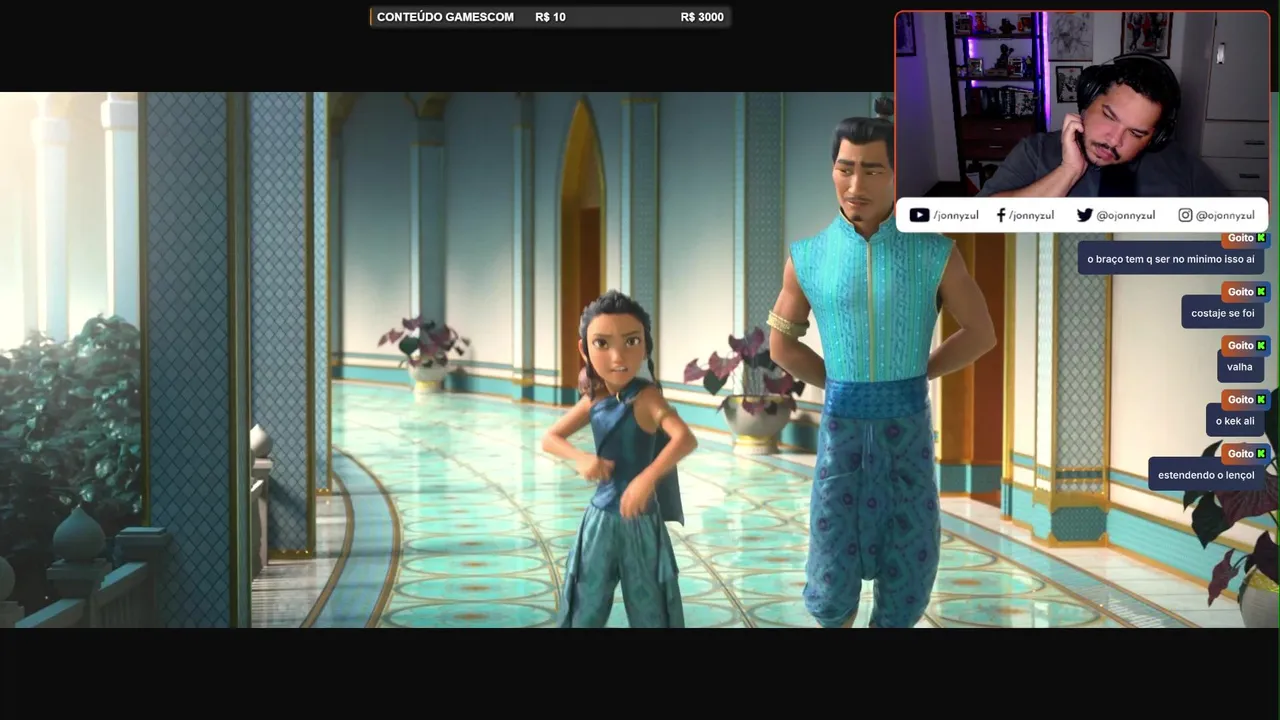Click the YouTube logo icon
This screenshot has width=1280, height=720.
pos(920,215)
